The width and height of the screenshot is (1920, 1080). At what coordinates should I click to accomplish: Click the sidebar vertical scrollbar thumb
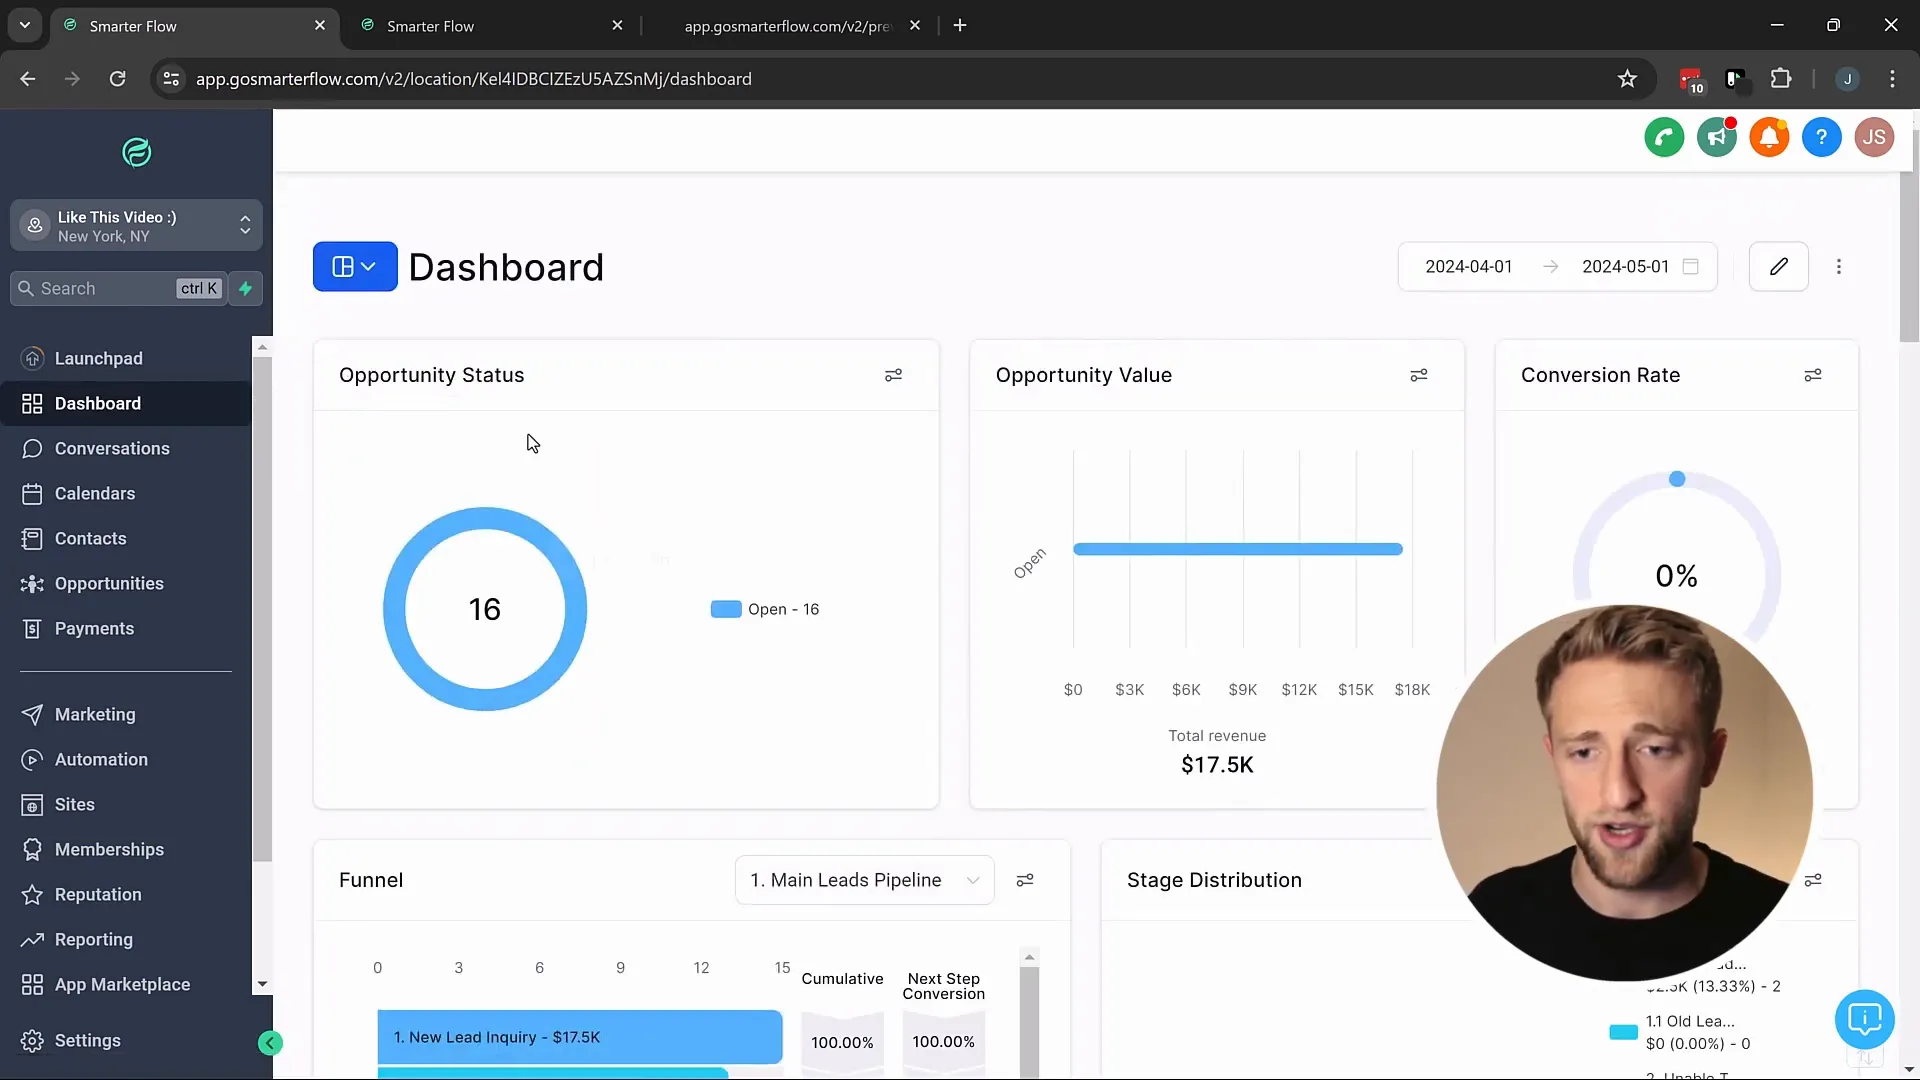pos(262,608)
